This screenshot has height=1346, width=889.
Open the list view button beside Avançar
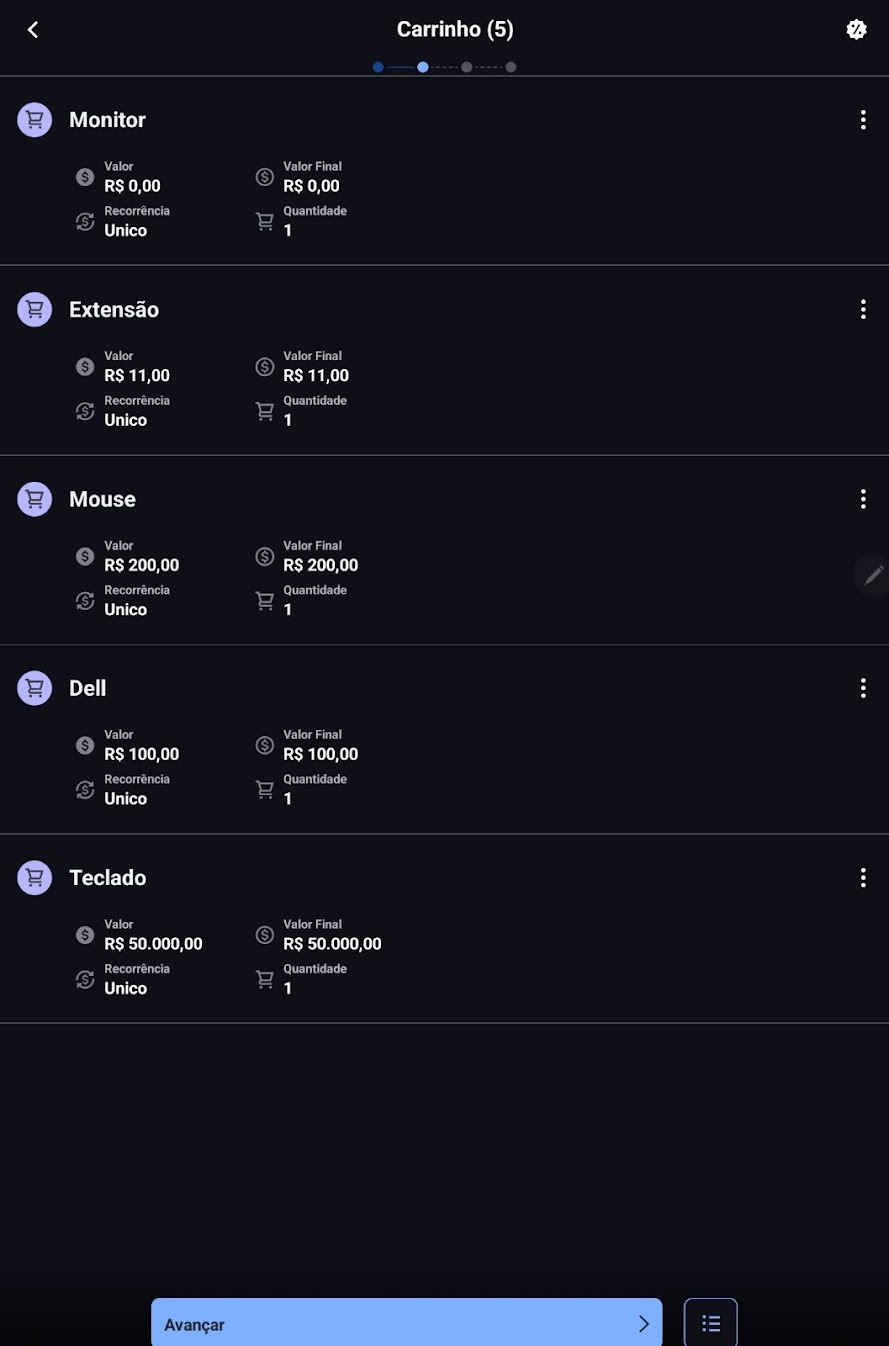pyautogui.click(x=711, y=1323)
